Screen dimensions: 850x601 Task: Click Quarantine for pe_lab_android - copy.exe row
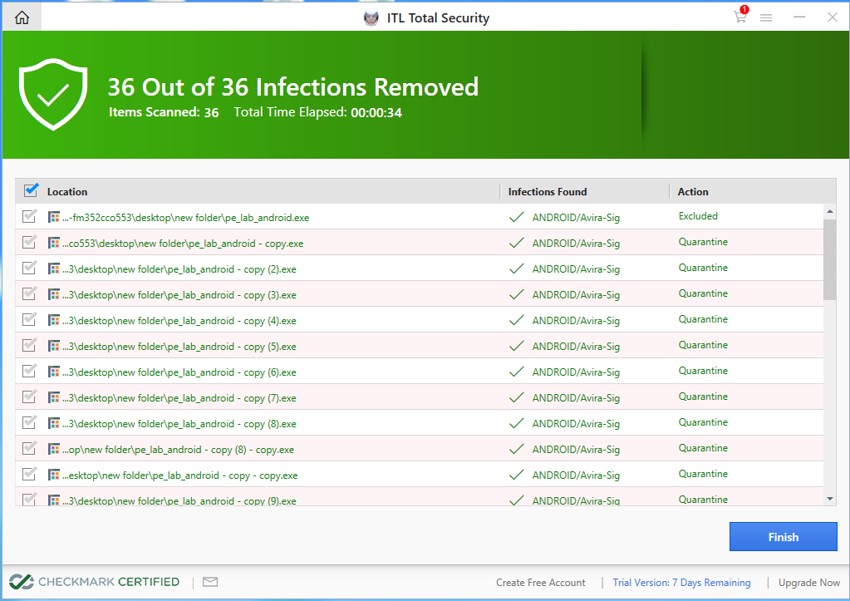(703, 242)
